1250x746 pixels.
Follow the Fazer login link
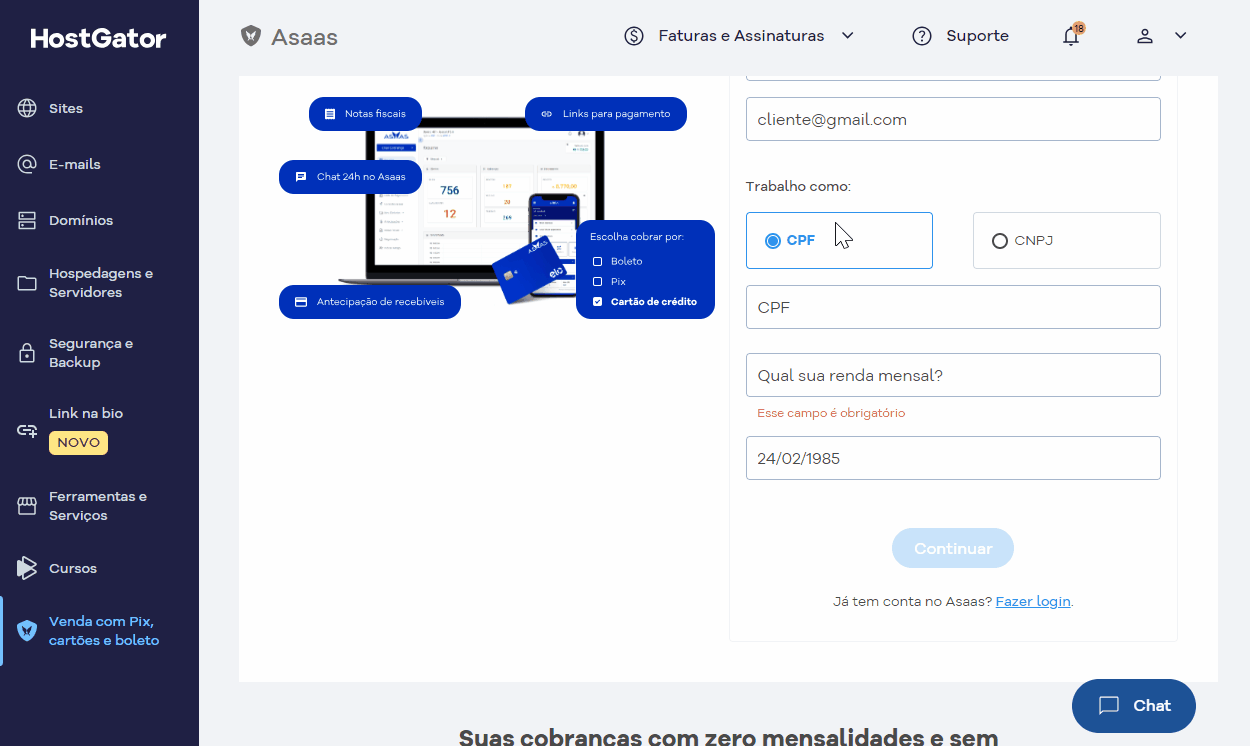(x=1033, y=601)
